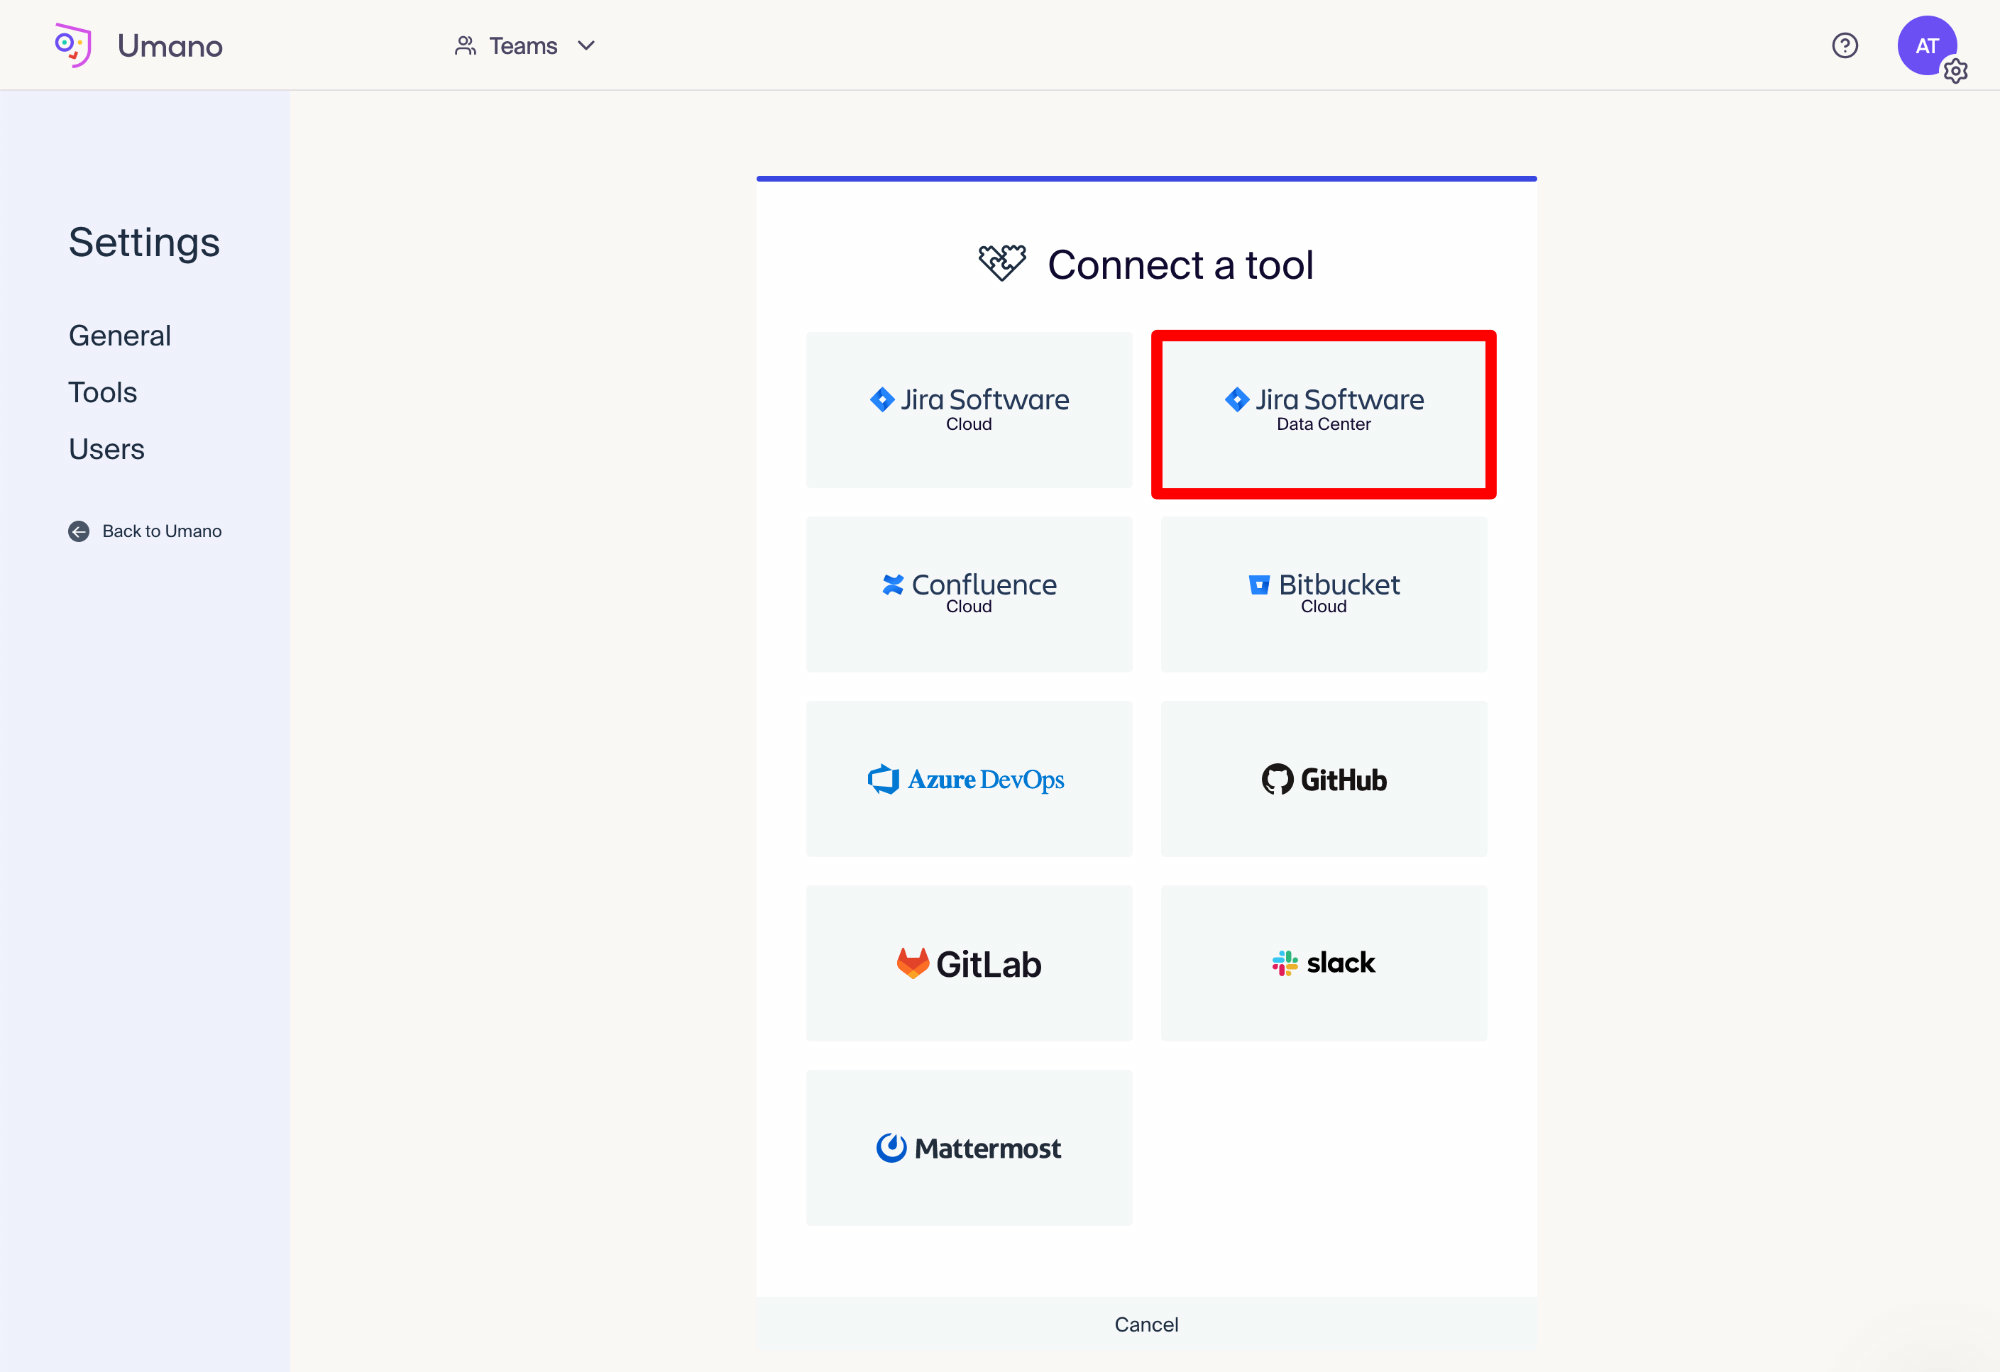2000x1372 pixels.
Task: Expand the Teams dropdown
Action: pyautogui.click(x=527, y=46)
